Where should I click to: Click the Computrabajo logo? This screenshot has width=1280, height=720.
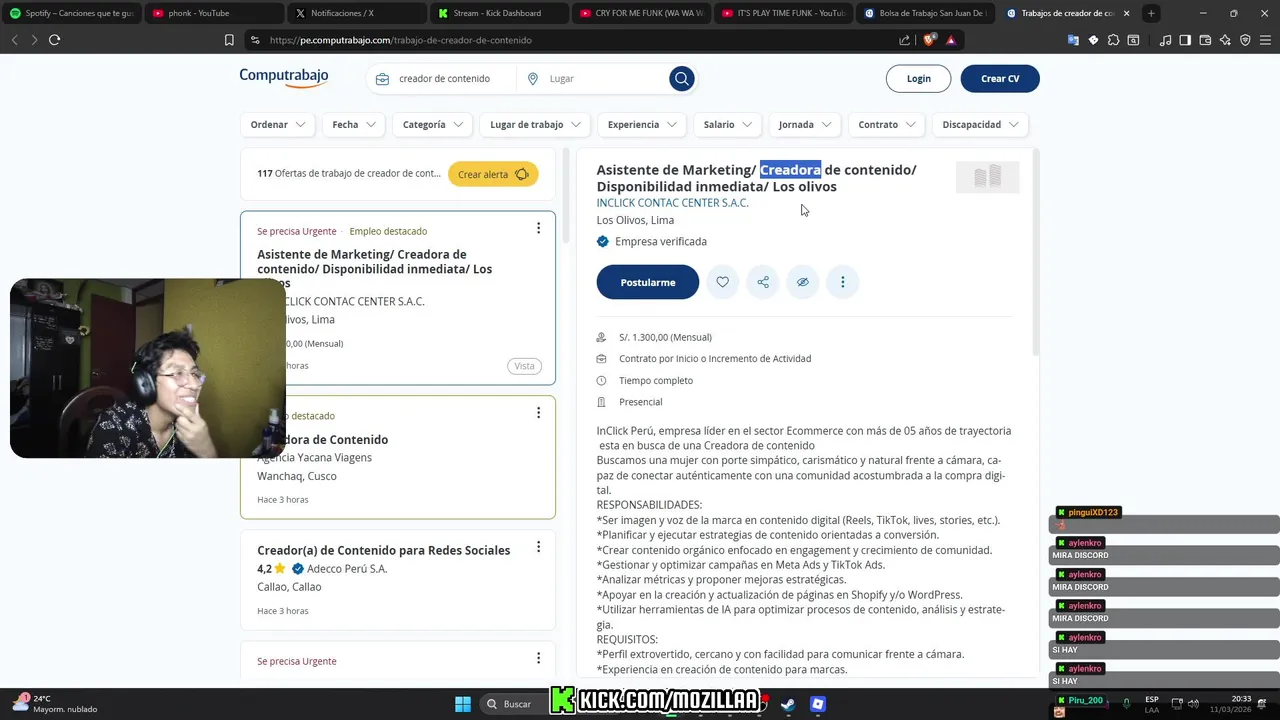(284, 77)
